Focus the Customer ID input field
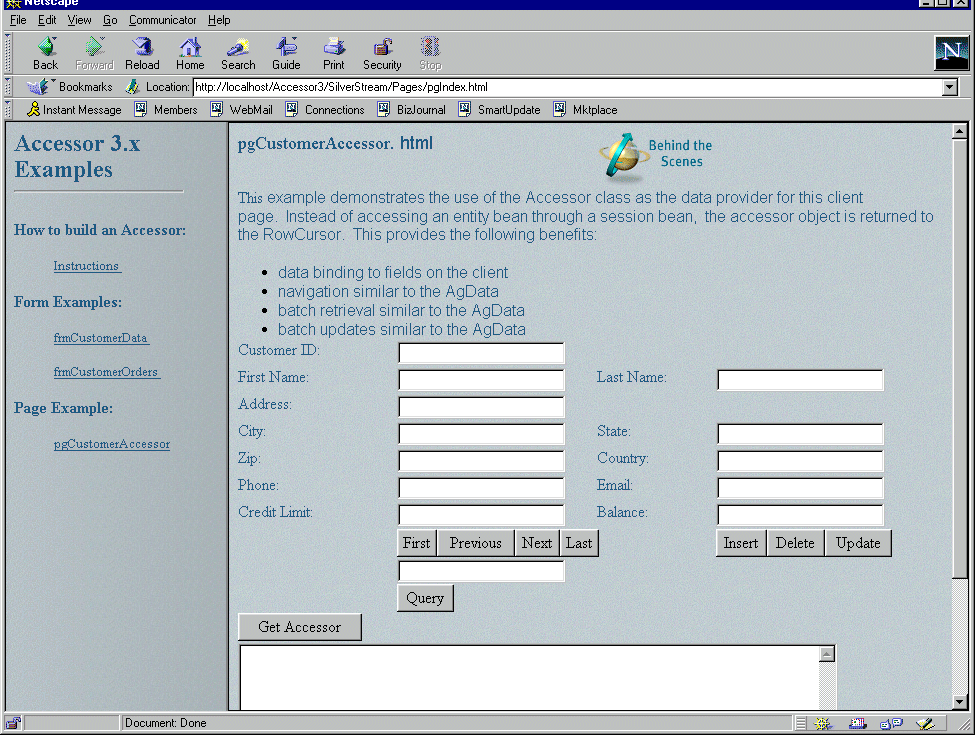975x735 pixels. 481,353
